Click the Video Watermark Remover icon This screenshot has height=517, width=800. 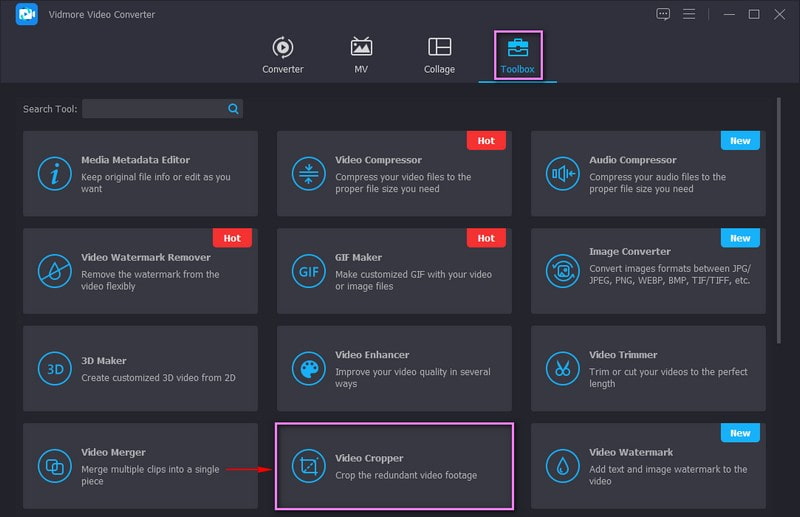(54, 271)
